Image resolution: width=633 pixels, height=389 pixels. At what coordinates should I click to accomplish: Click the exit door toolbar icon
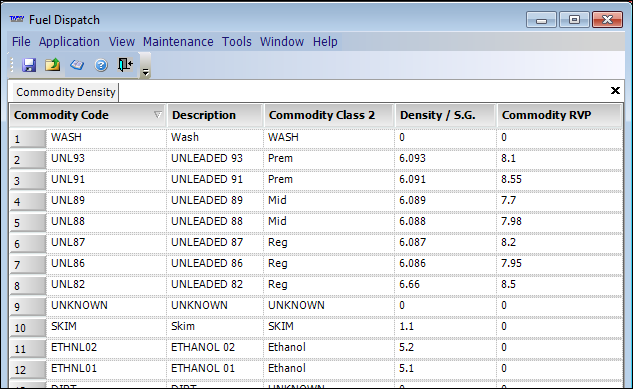[x=125, y=65]
